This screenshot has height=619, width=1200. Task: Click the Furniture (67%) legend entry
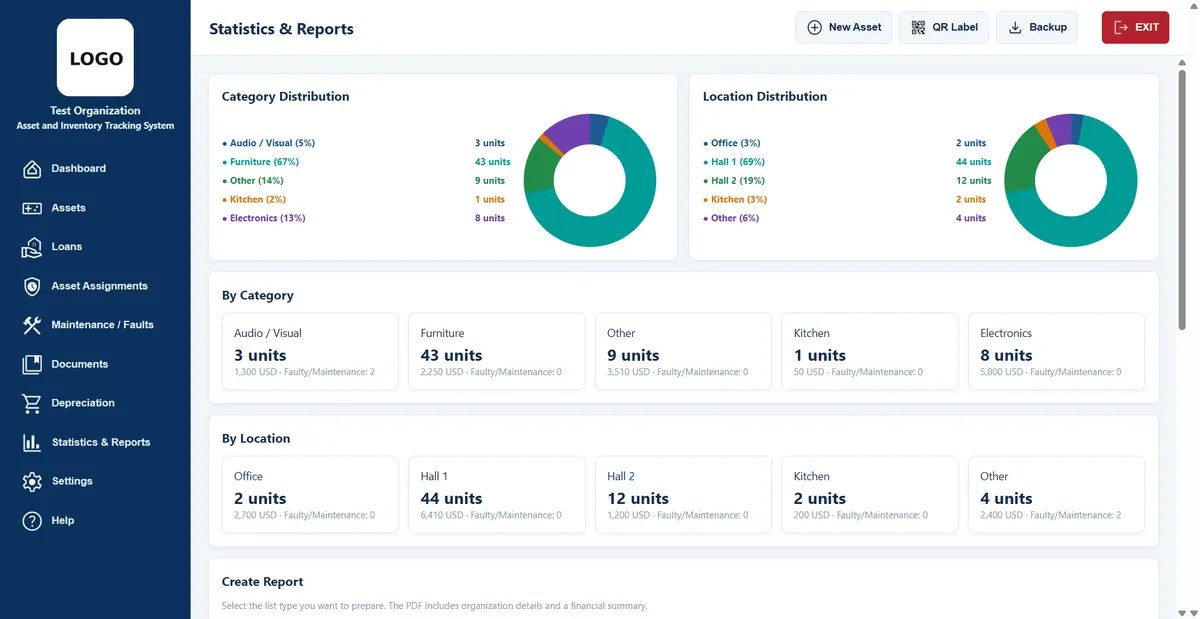[260, 162]
